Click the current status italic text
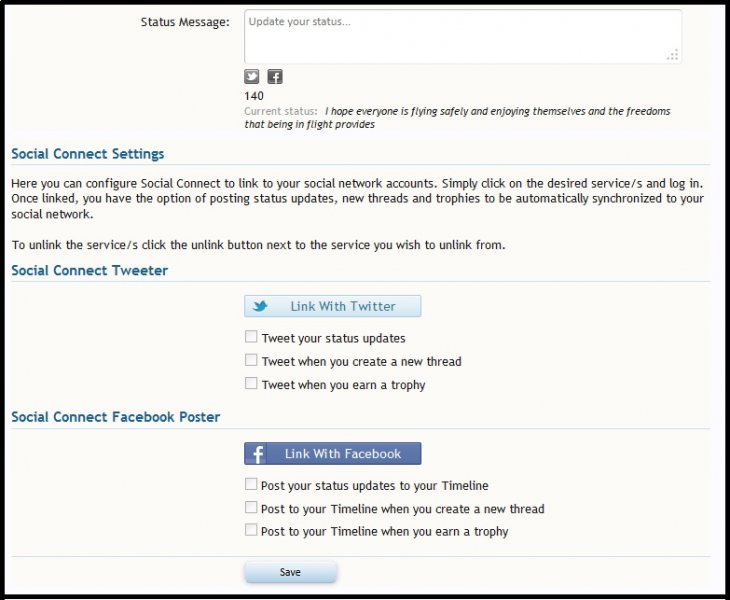 point(457,118)
